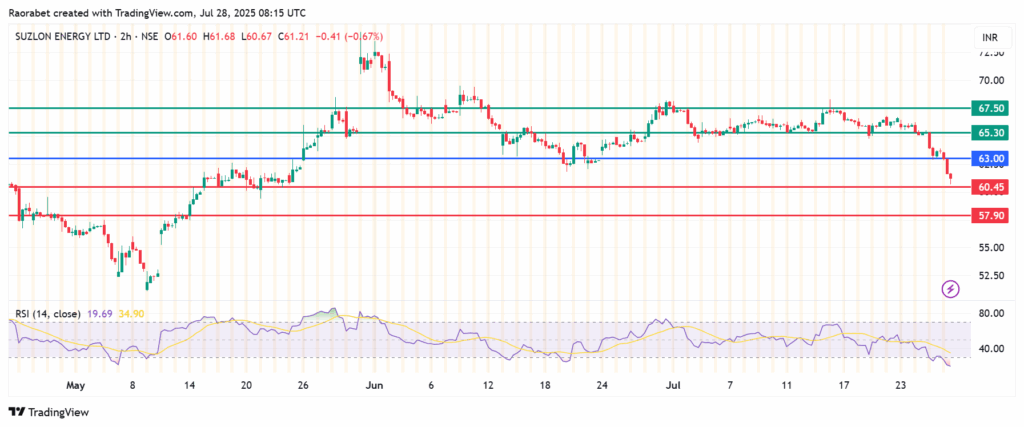Click the purple lightning bolt icon
The height and width of the screenshot is (427, 1024).
(x=950, y=289)
